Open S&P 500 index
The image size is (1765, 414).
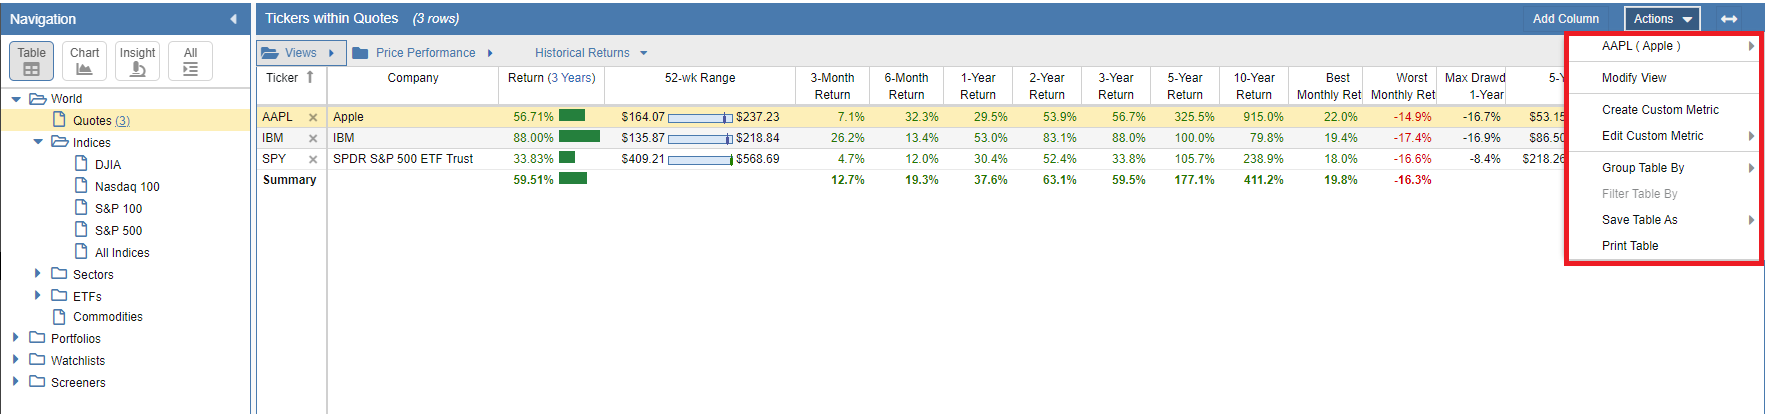pyautogui.click(x=118, y=231)
